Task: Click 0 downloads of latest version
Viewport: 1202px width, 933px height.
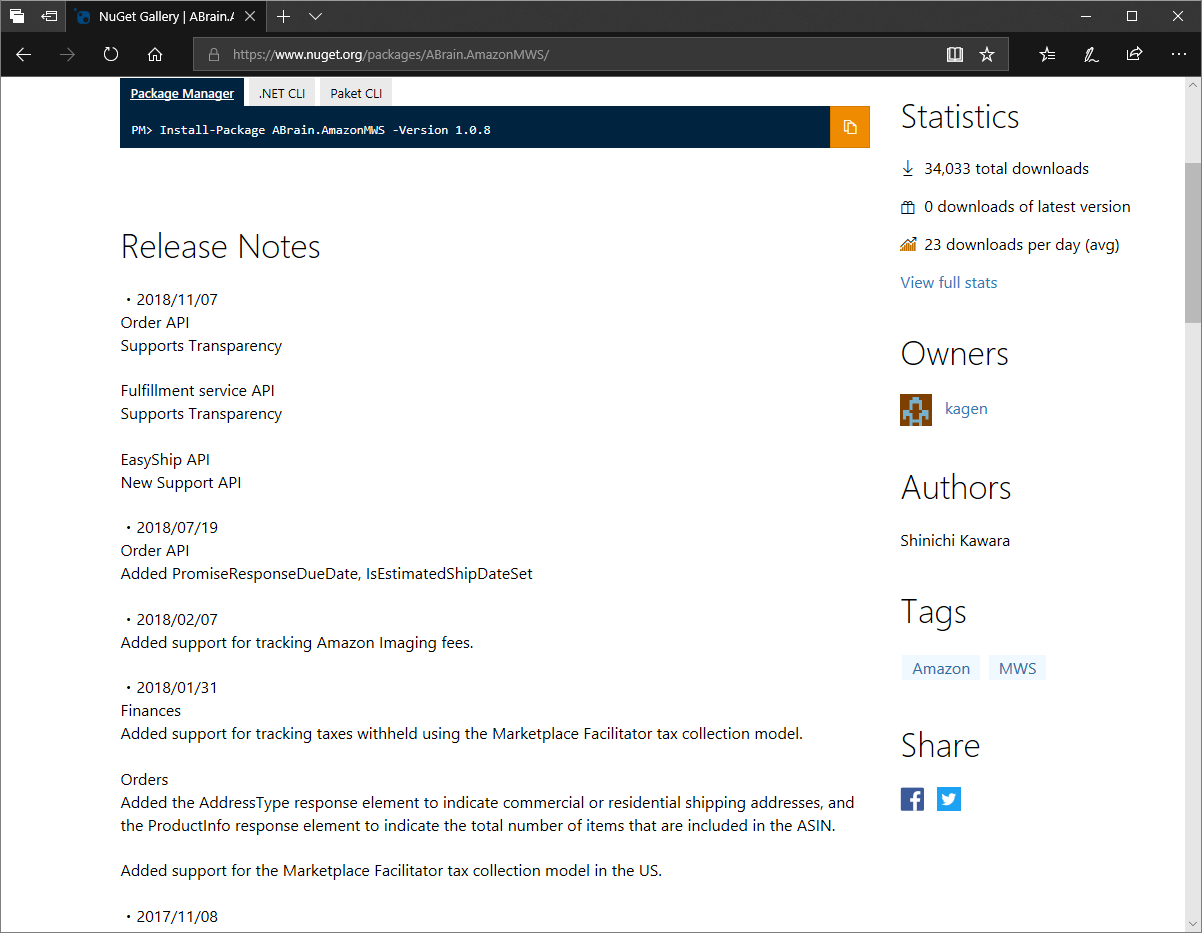Action: (x=1027, y=207)
